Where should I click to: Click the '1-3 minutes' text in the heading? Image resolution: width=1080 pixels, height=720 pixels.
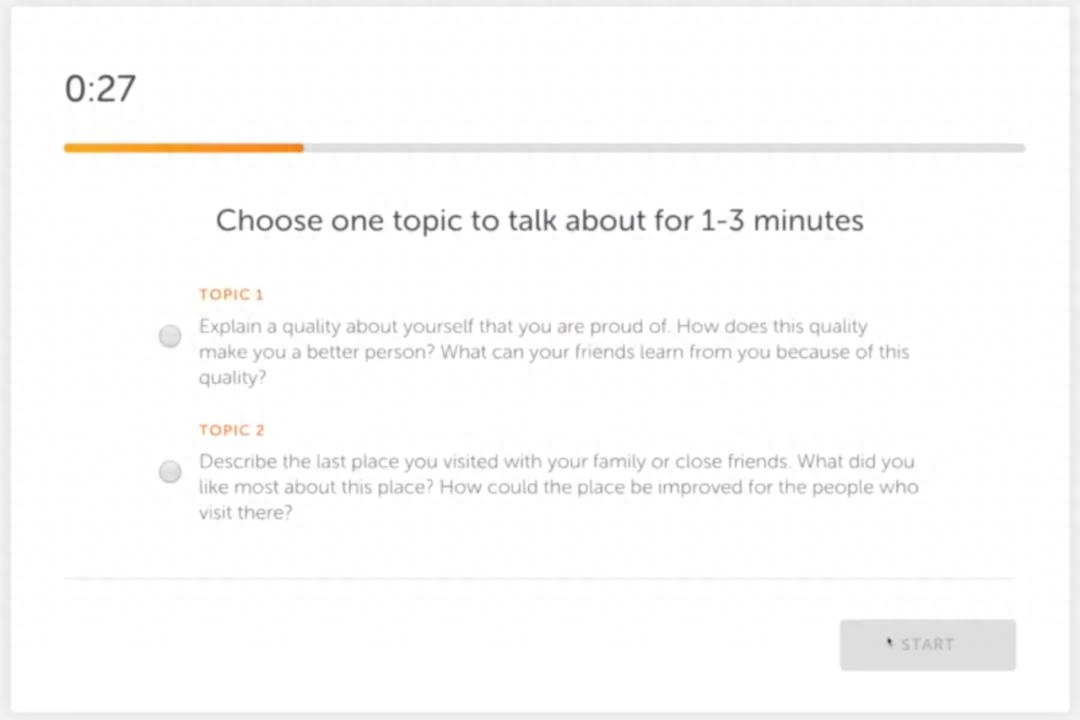[x=782, y=221]
